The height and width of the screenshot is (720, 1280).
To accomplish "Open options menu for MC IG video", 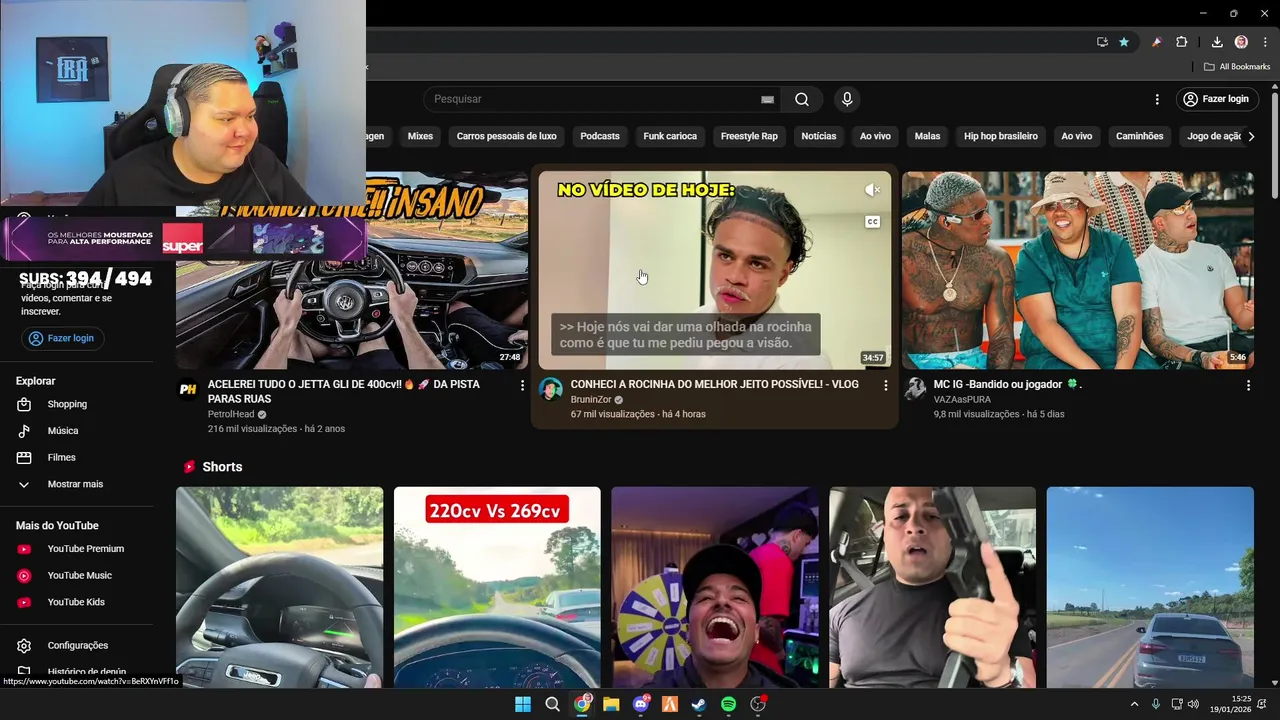I will [1248, 385].
